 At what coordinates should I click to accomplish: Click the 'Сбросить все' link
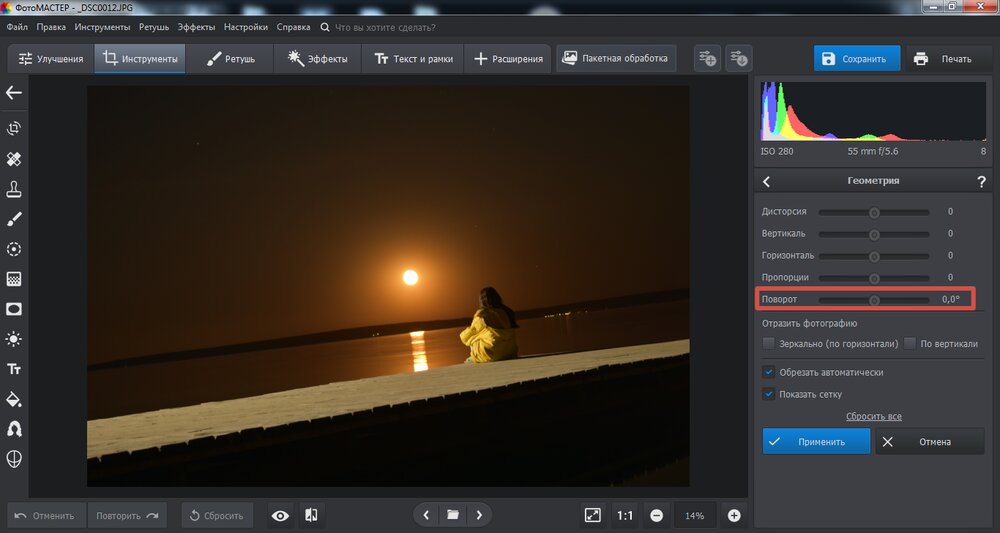click(873, 416)
